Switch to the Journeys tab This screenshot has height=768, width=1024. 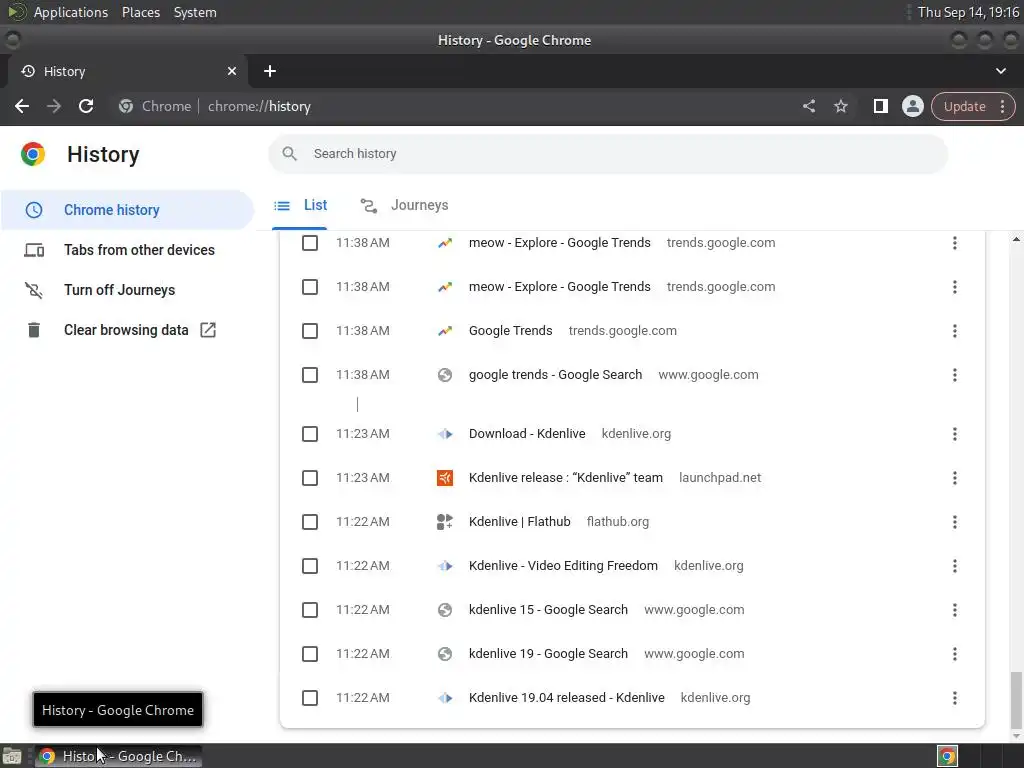[404, 206]
